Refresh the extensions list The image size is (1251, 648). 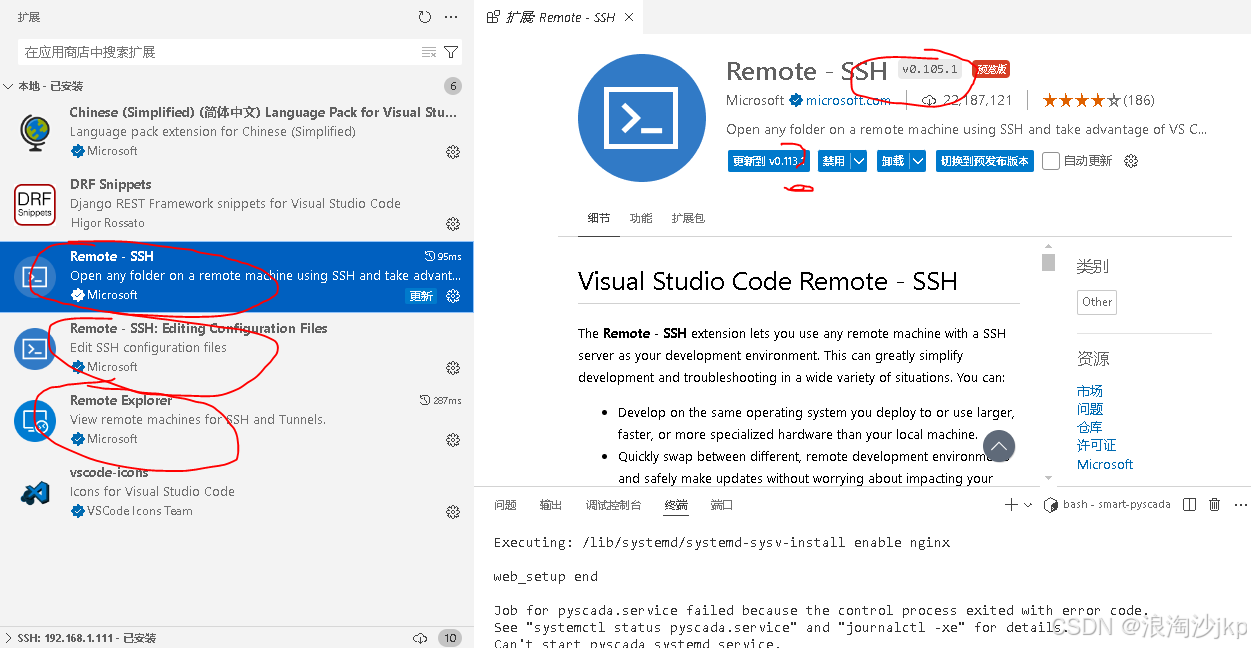pos(425,17)
